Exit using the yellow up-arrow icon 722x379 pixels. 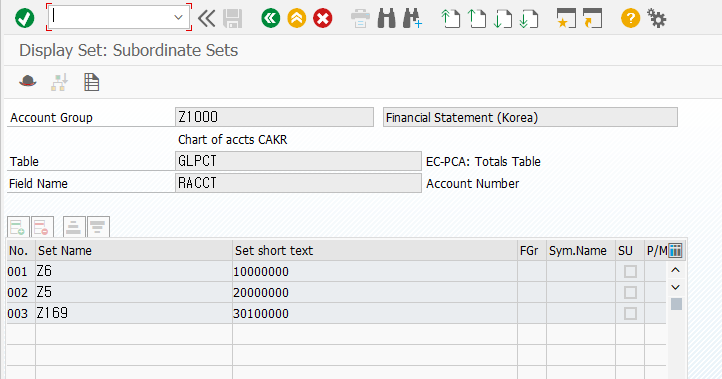click(x=297, y=18)
